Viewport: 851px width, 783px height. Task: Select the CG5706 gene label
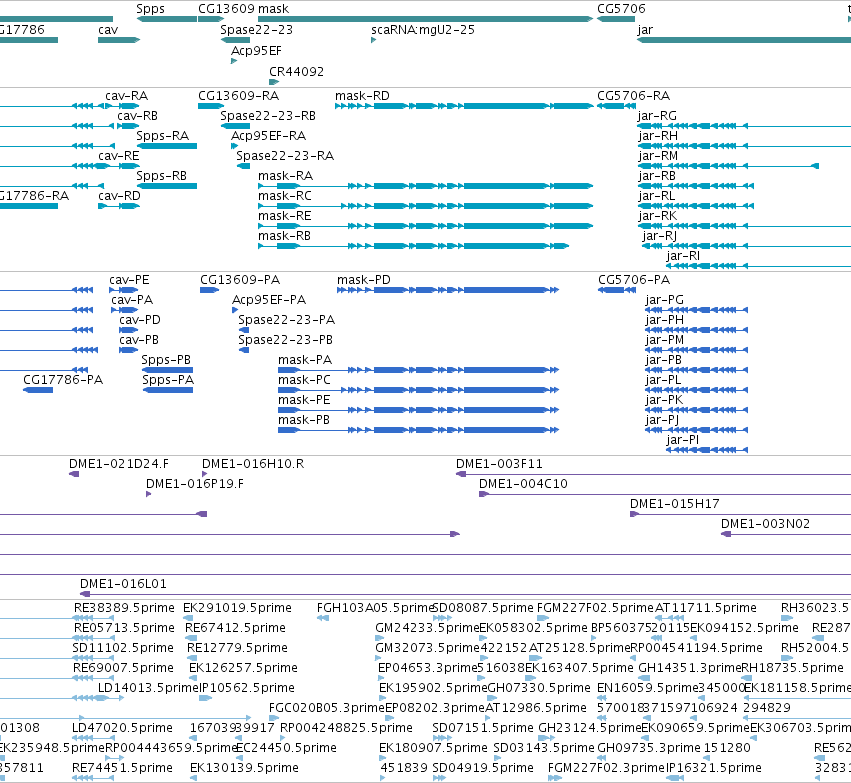click(621, 9)
